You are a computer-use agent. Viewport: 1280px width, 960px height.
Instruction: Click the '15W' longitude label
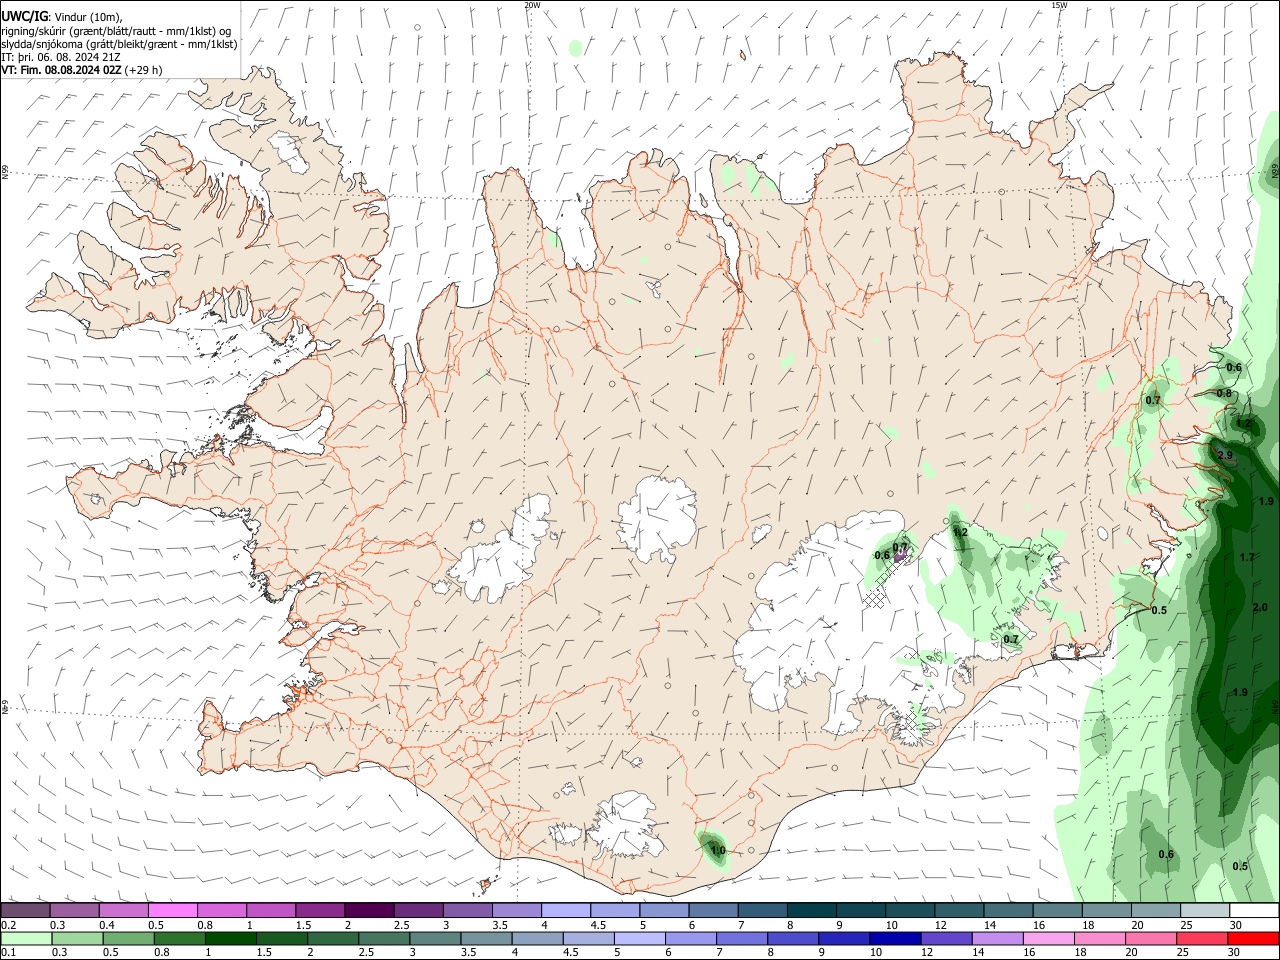pos(1059,5)
